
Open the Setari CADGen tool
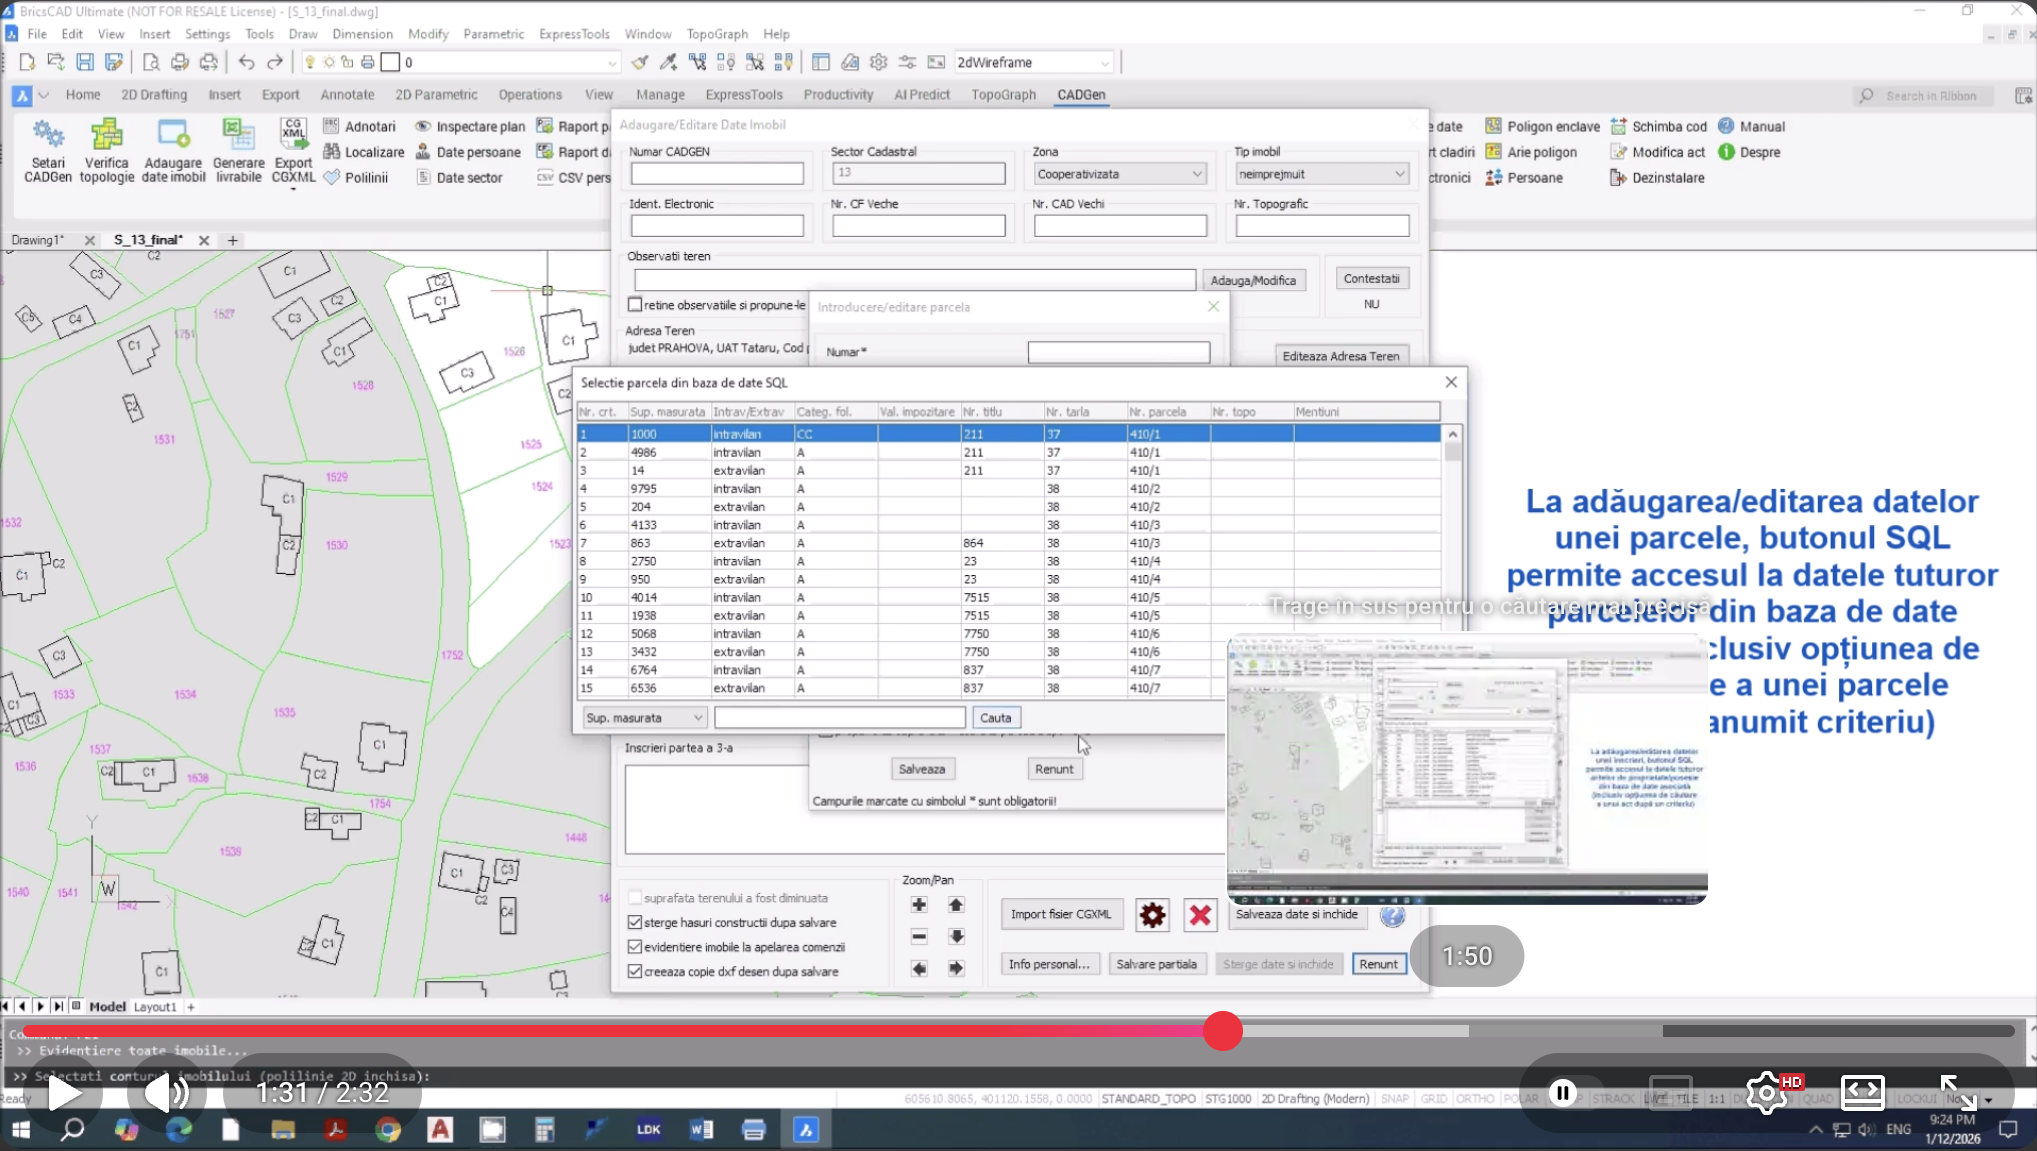(x=47, y=151)
